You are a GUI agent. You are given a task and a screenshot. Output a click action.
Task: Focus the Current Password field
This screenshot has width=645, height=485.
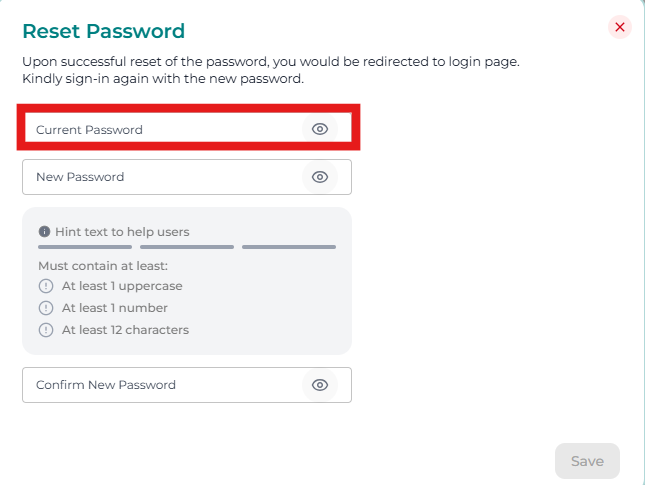160,130
